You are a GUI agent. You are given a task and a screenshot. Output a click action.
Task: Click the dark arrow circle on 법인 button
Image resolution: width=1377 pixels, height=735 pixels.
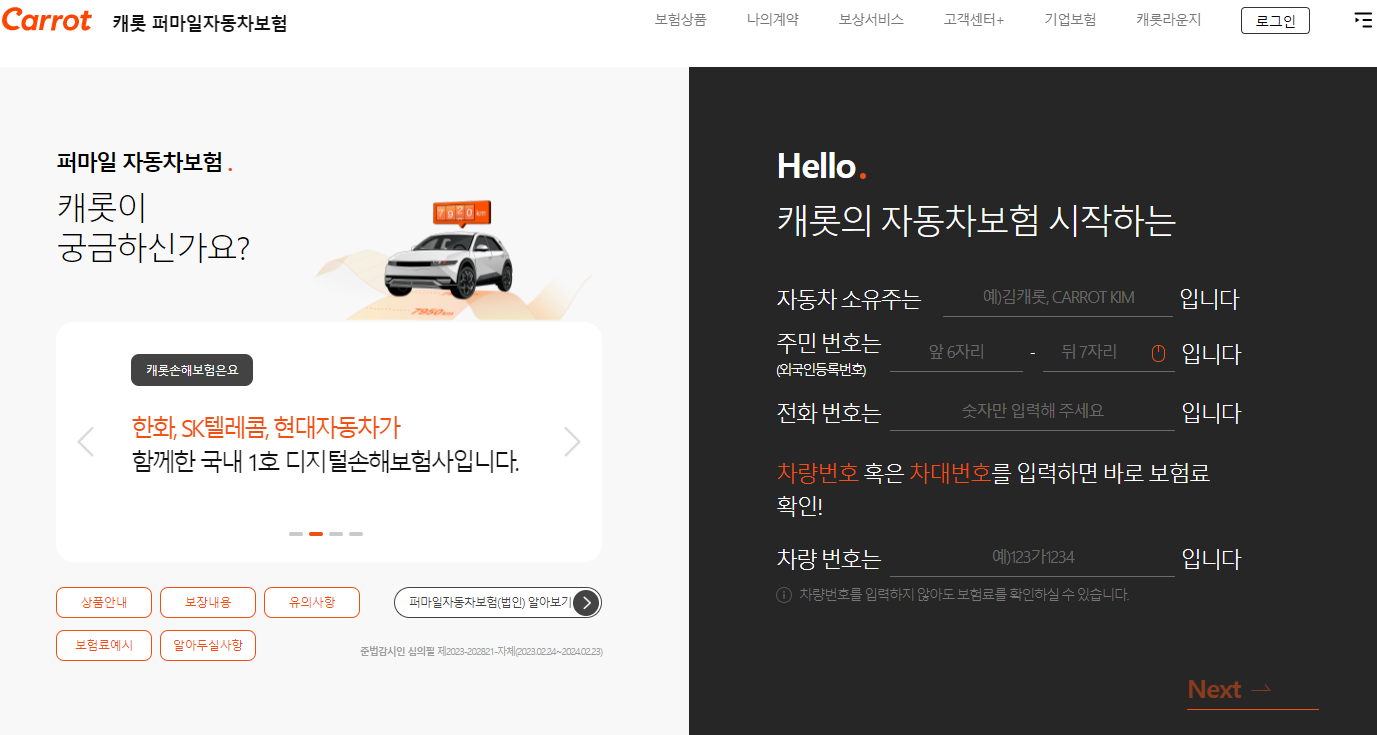pos(587,603)
